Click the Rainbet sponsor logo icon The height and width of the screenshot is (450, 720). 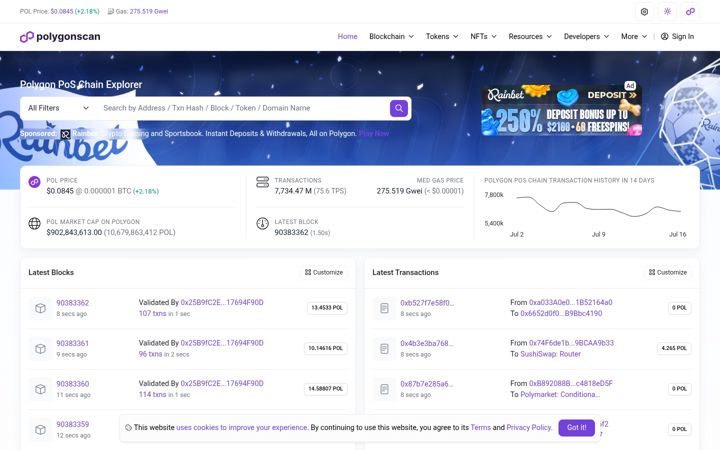pos(66,134)
